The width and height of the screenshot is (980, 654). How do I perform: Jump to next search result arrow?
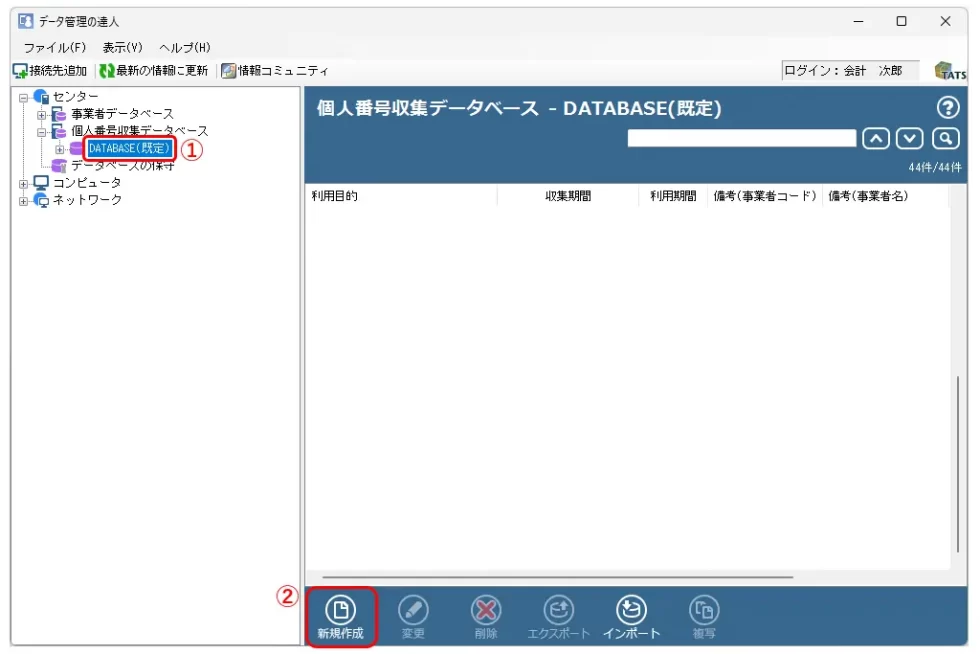coord(909,138)
